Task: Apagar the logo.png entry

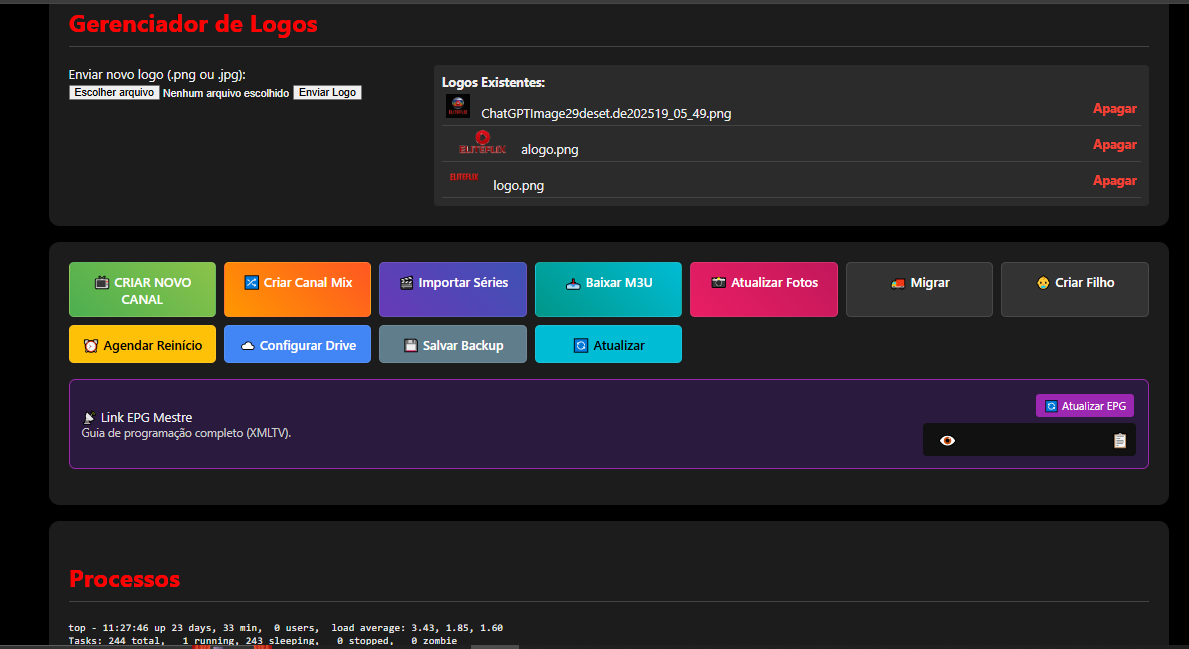Action: tap(1114, 180)
